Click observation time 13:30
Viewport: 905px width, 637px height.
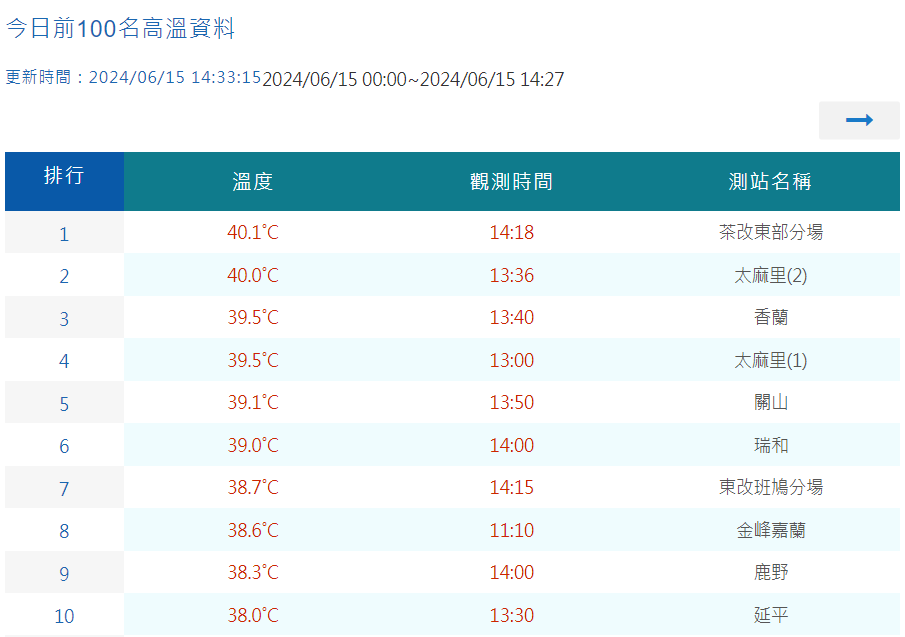point(511,615)
